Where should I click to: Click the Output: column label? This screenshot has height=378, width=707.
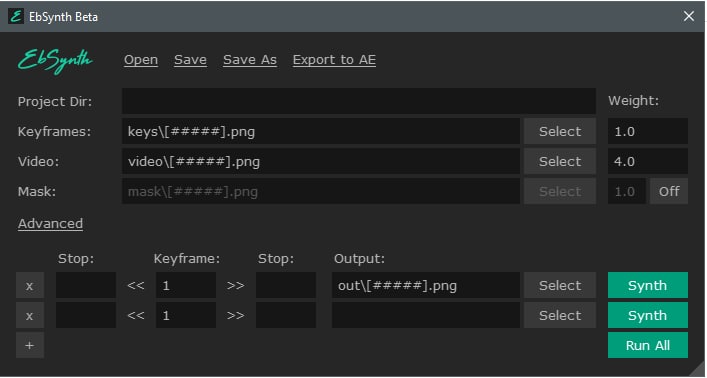click(359, 258)
